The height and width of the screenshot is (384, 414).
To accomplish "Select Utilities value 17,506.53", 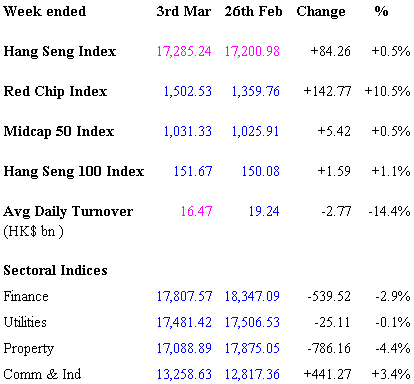I will pos(252,322).
